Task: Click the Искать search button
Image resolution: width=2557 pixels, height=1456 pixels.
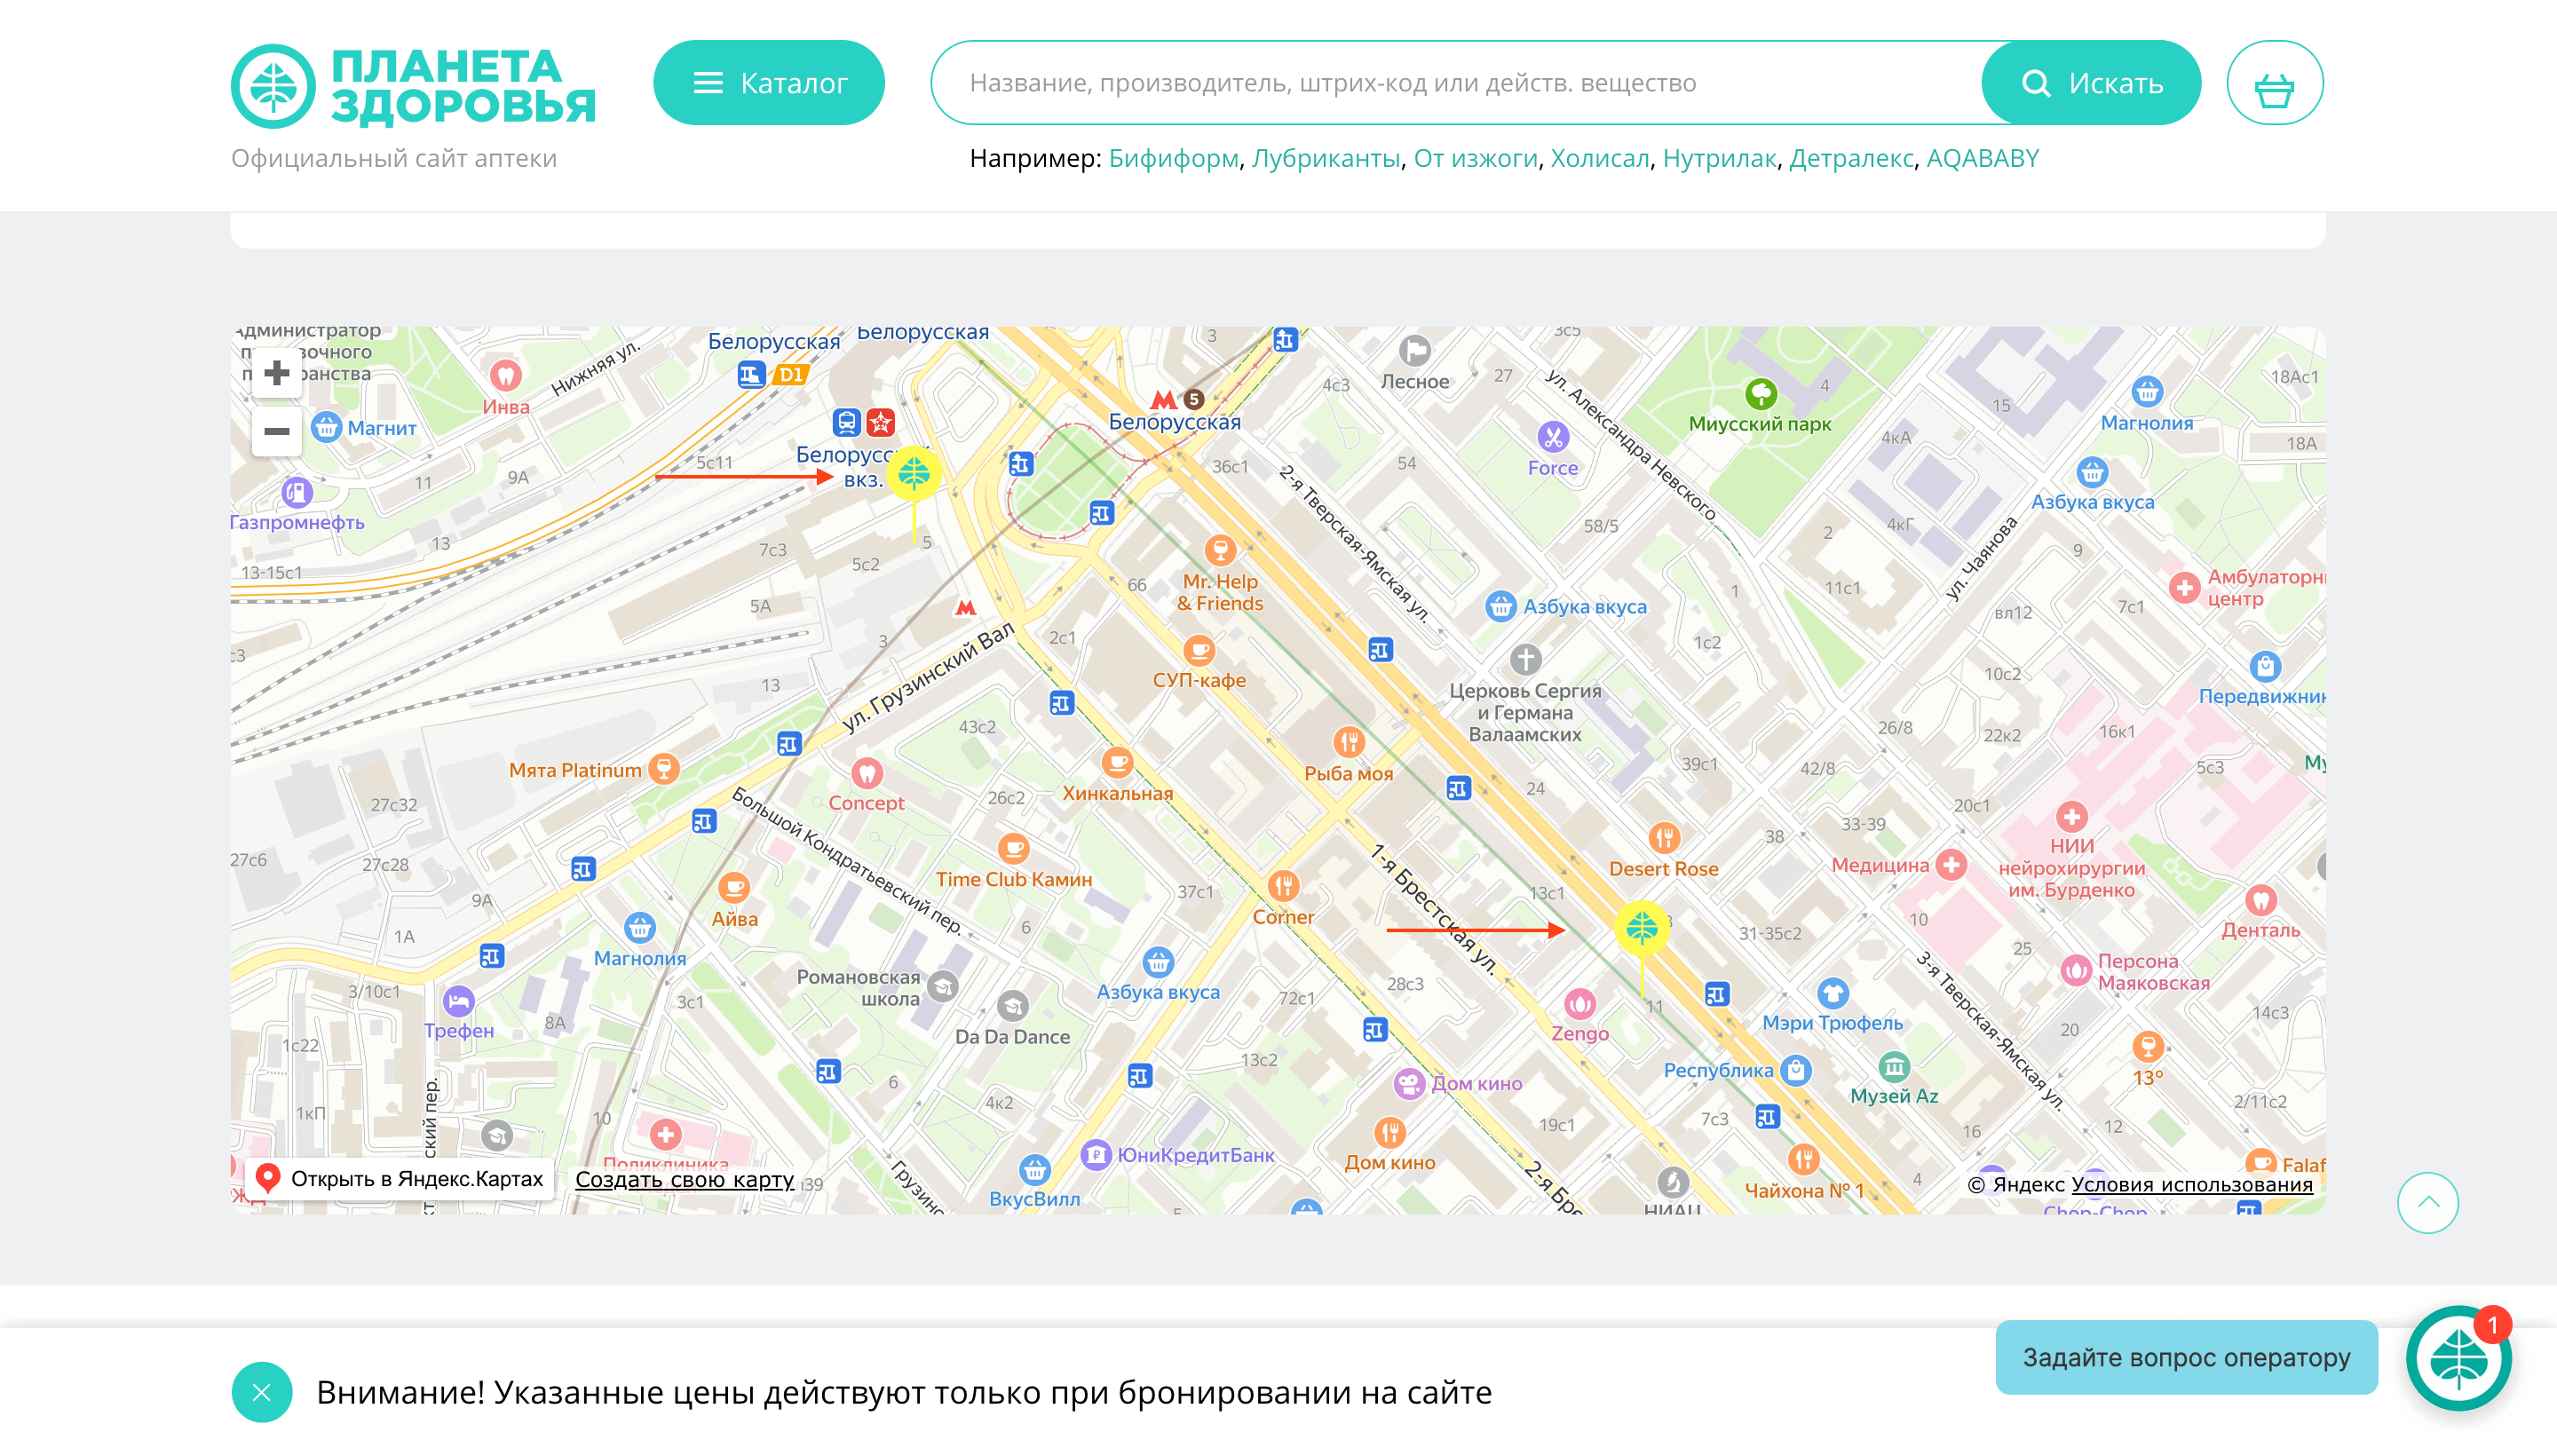Action: (x=2091, y=83)
